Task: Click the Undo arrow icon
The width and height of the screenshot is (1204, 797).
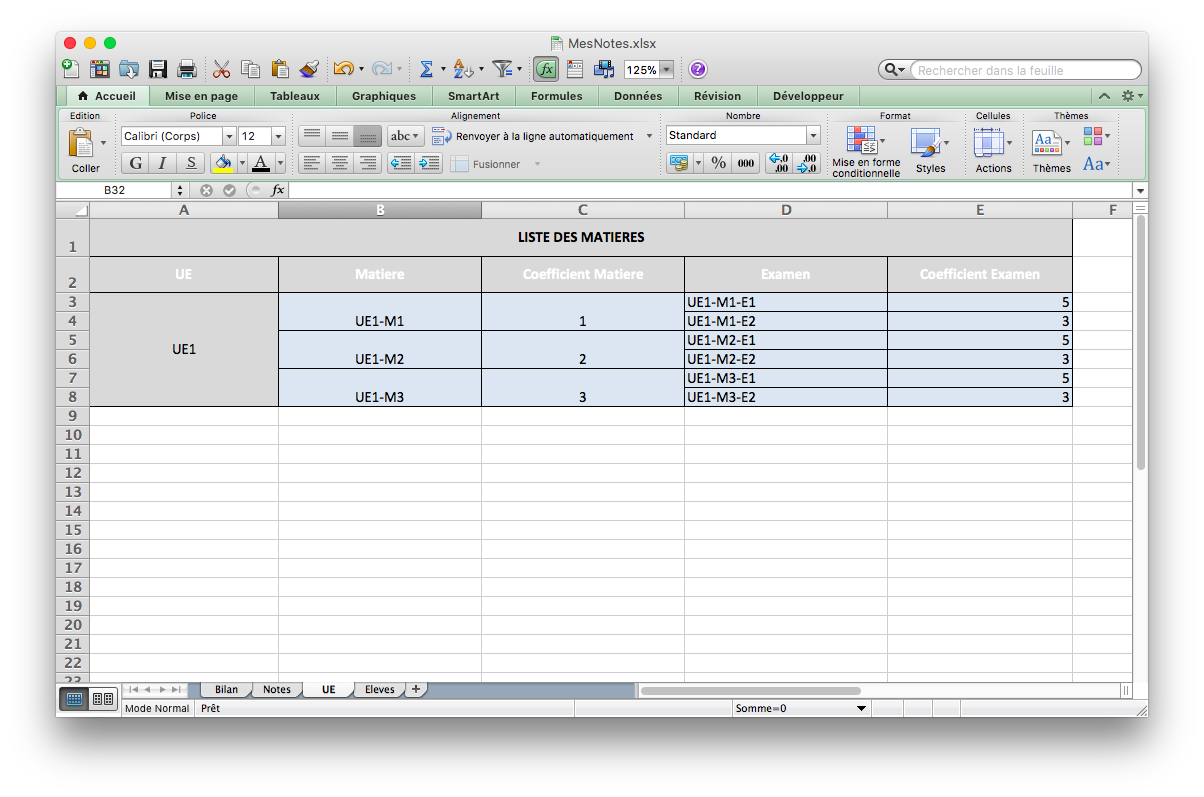Action: (x=343, y=69)
